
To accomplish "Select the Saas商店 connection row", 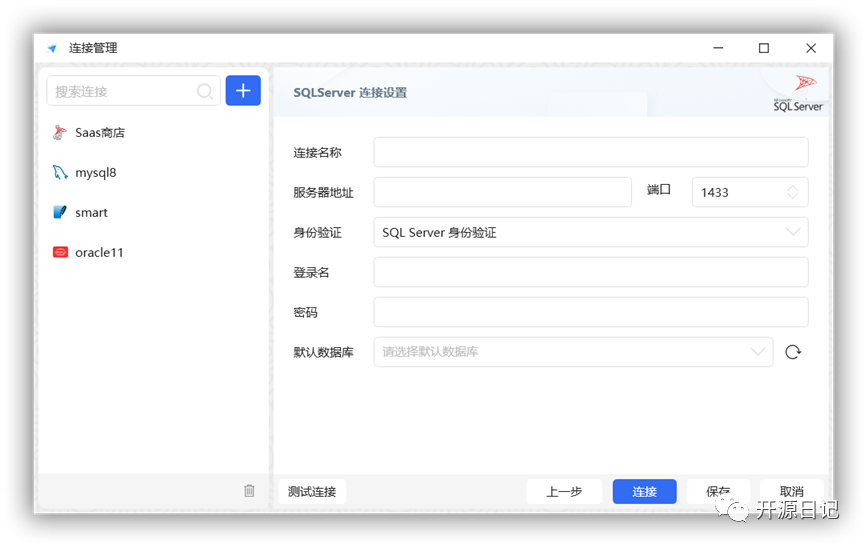I will pyautogui.click(x=153, y=133).
